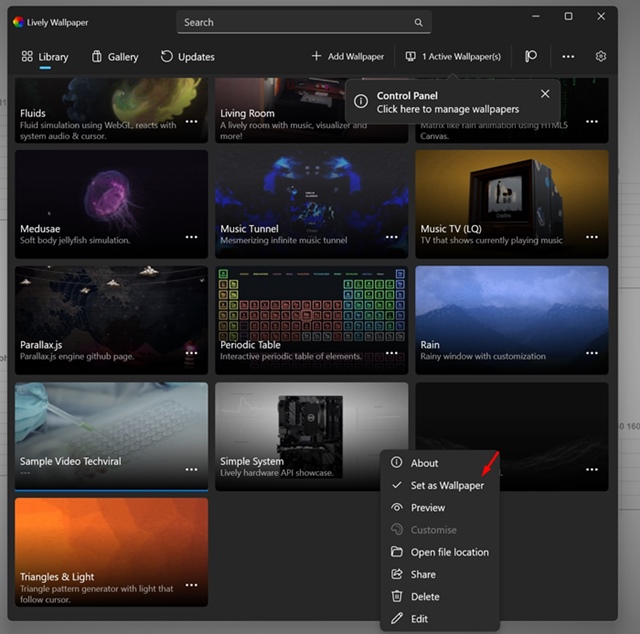Select Preview in context menu
This screenshot has width=640, height=634.
click(x=440, y=507)
